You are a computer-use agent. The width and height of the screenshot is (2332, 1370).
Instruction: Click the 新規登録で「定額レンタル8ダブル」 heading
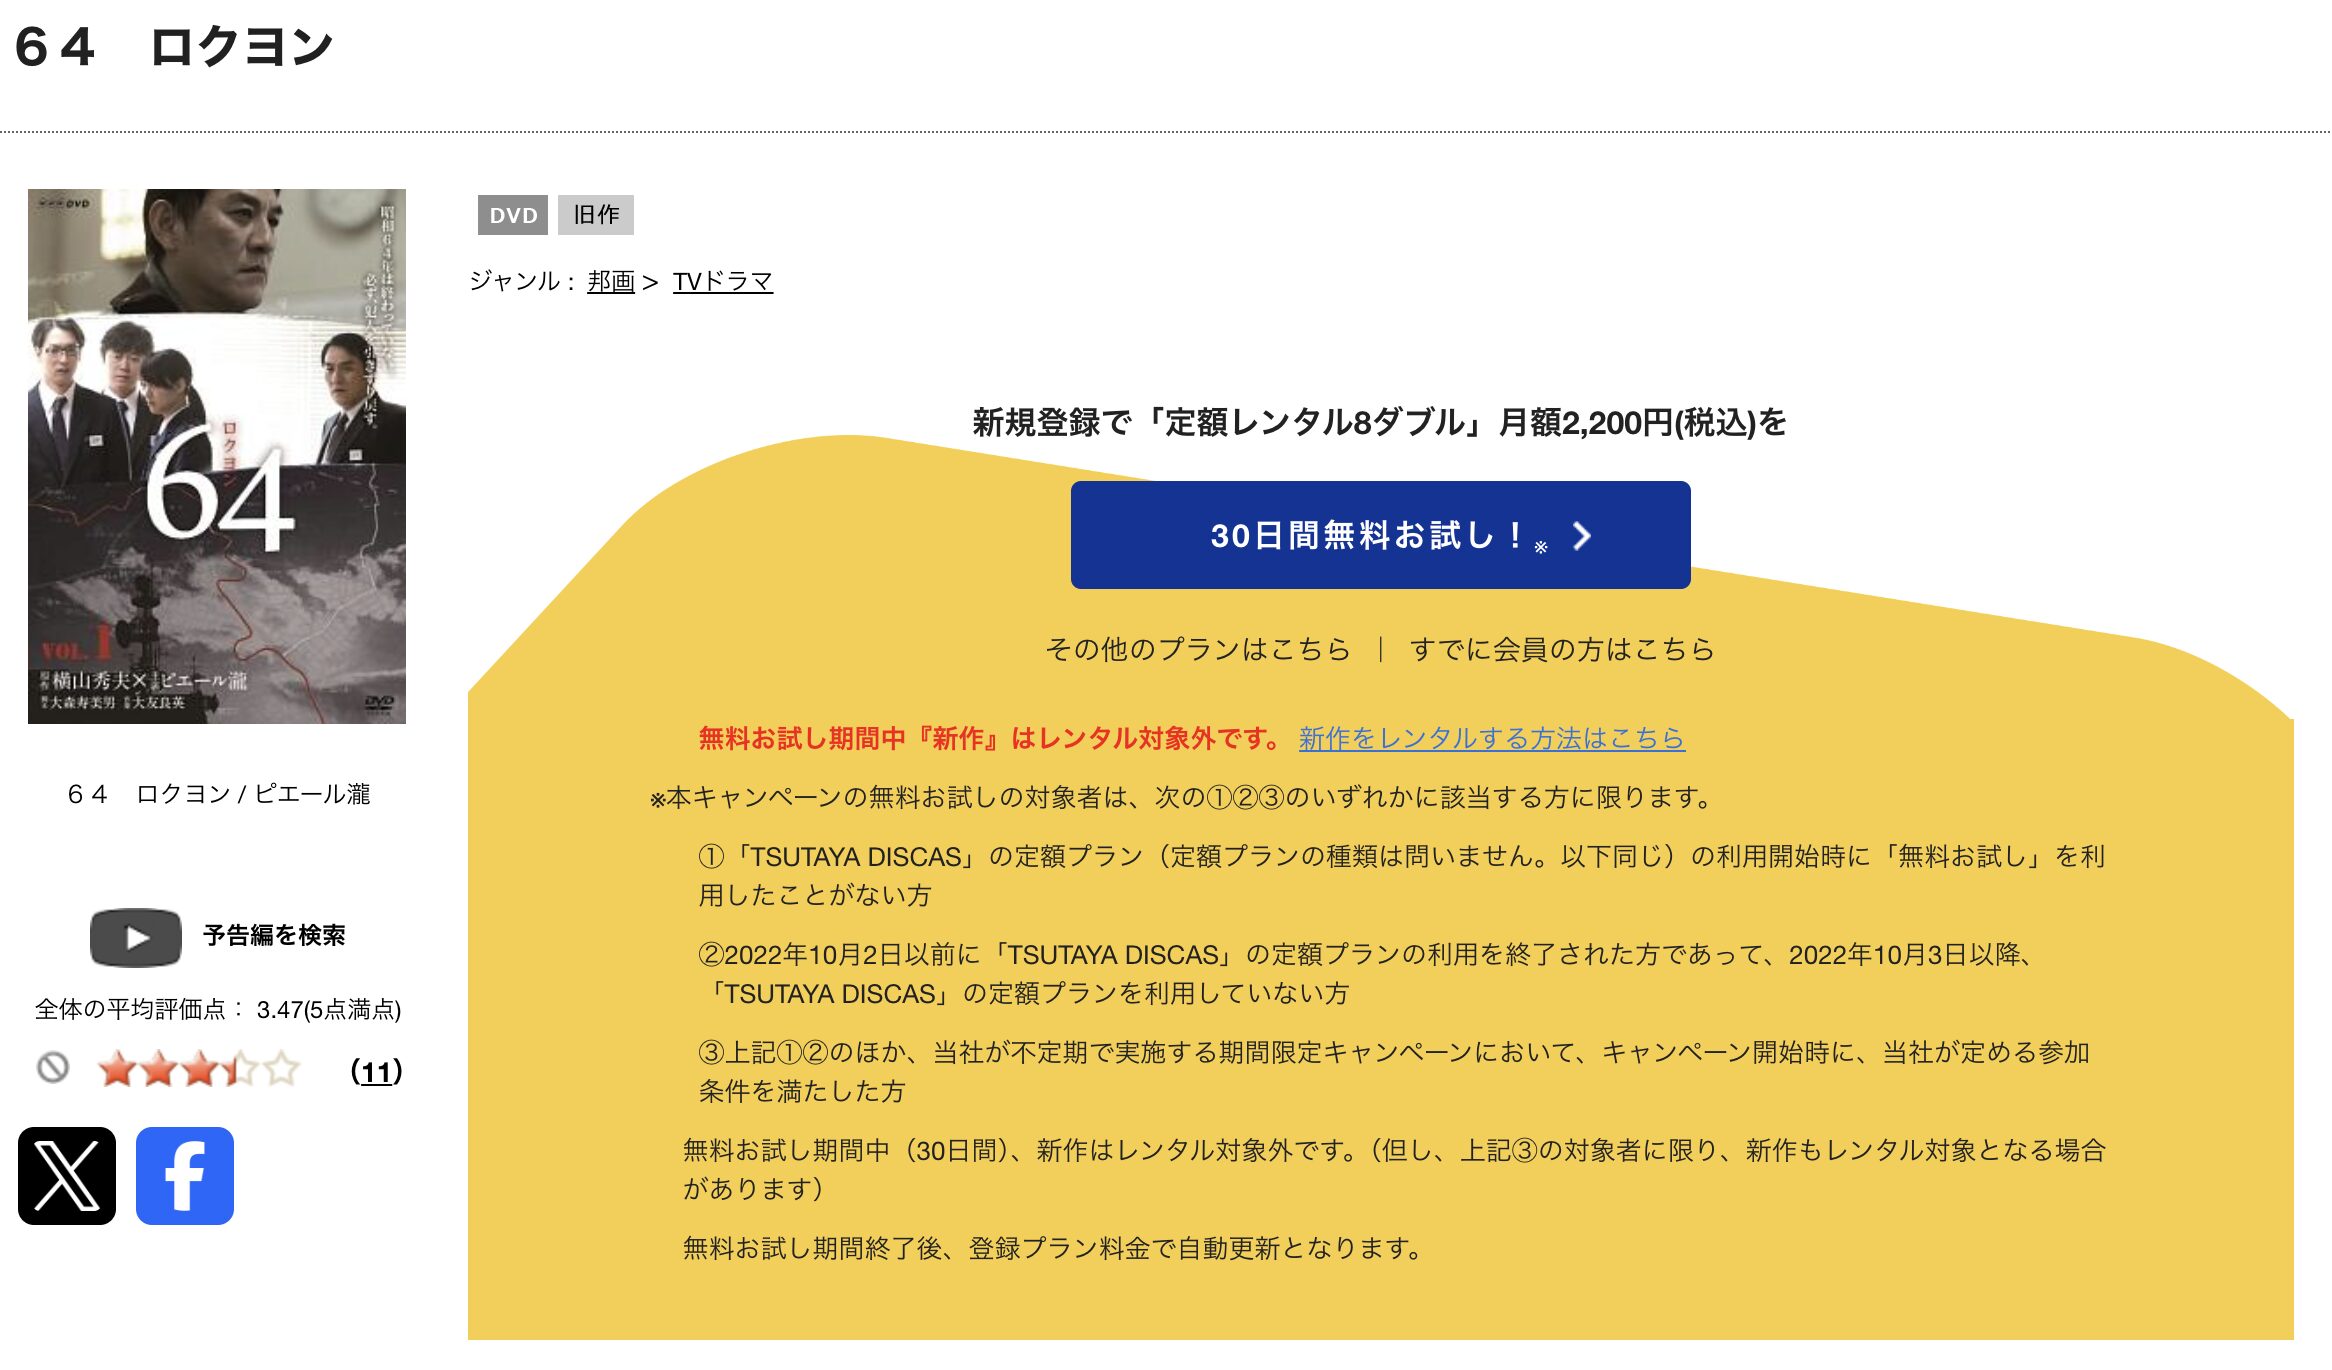point(1380,422)
